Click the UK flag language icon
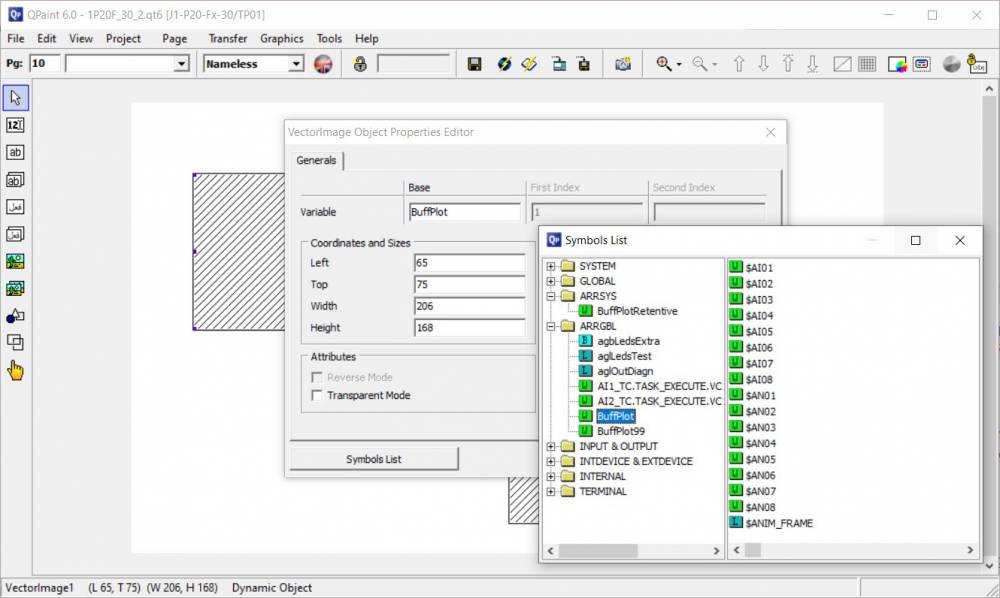1000x598 pixels. click(323, 64)
